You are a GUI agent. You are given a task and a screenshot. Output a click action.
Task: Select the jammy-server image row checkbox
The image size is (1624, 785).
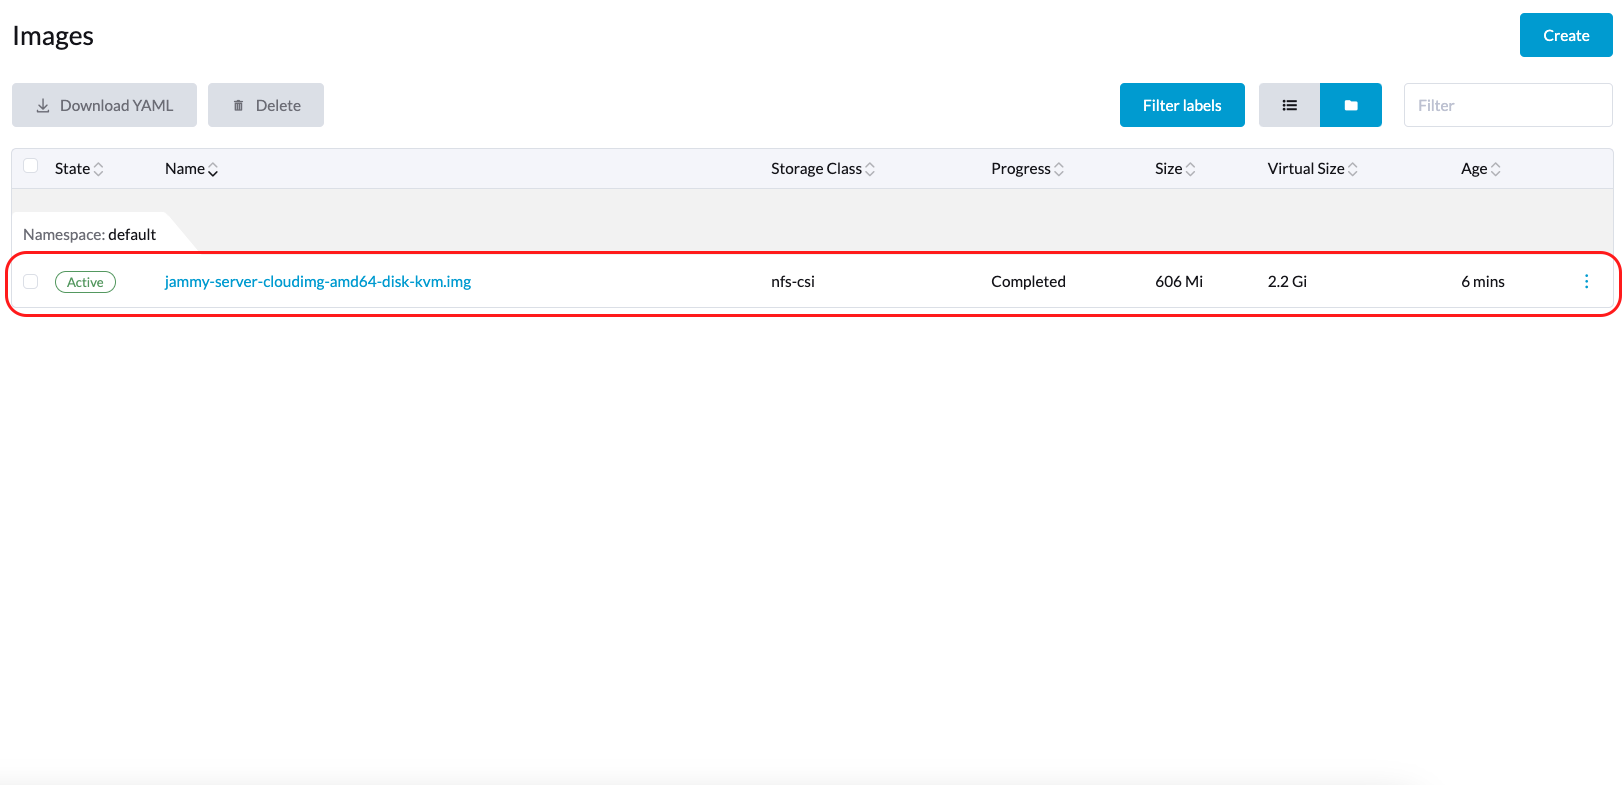[31, 282]
